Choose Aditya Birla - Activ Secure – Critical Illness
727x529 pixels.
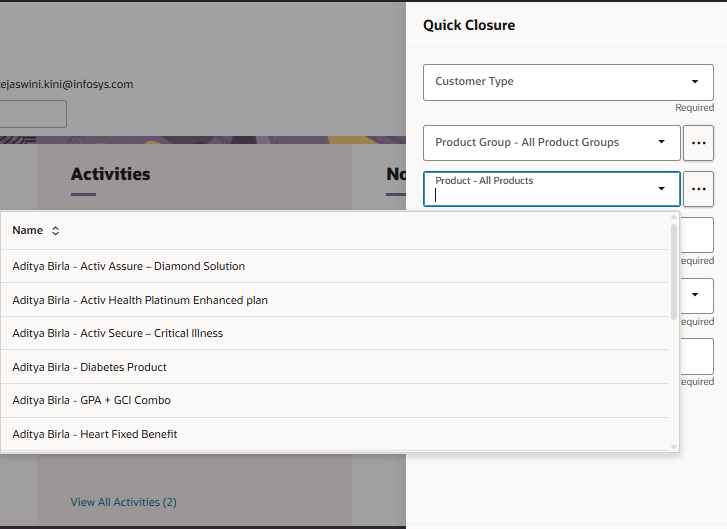coord(334,333)
